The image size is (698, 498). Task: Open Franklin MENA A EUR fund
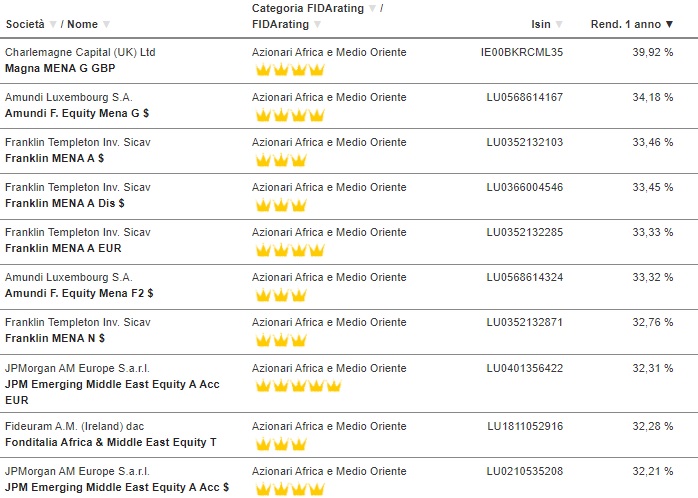(63, 248)
